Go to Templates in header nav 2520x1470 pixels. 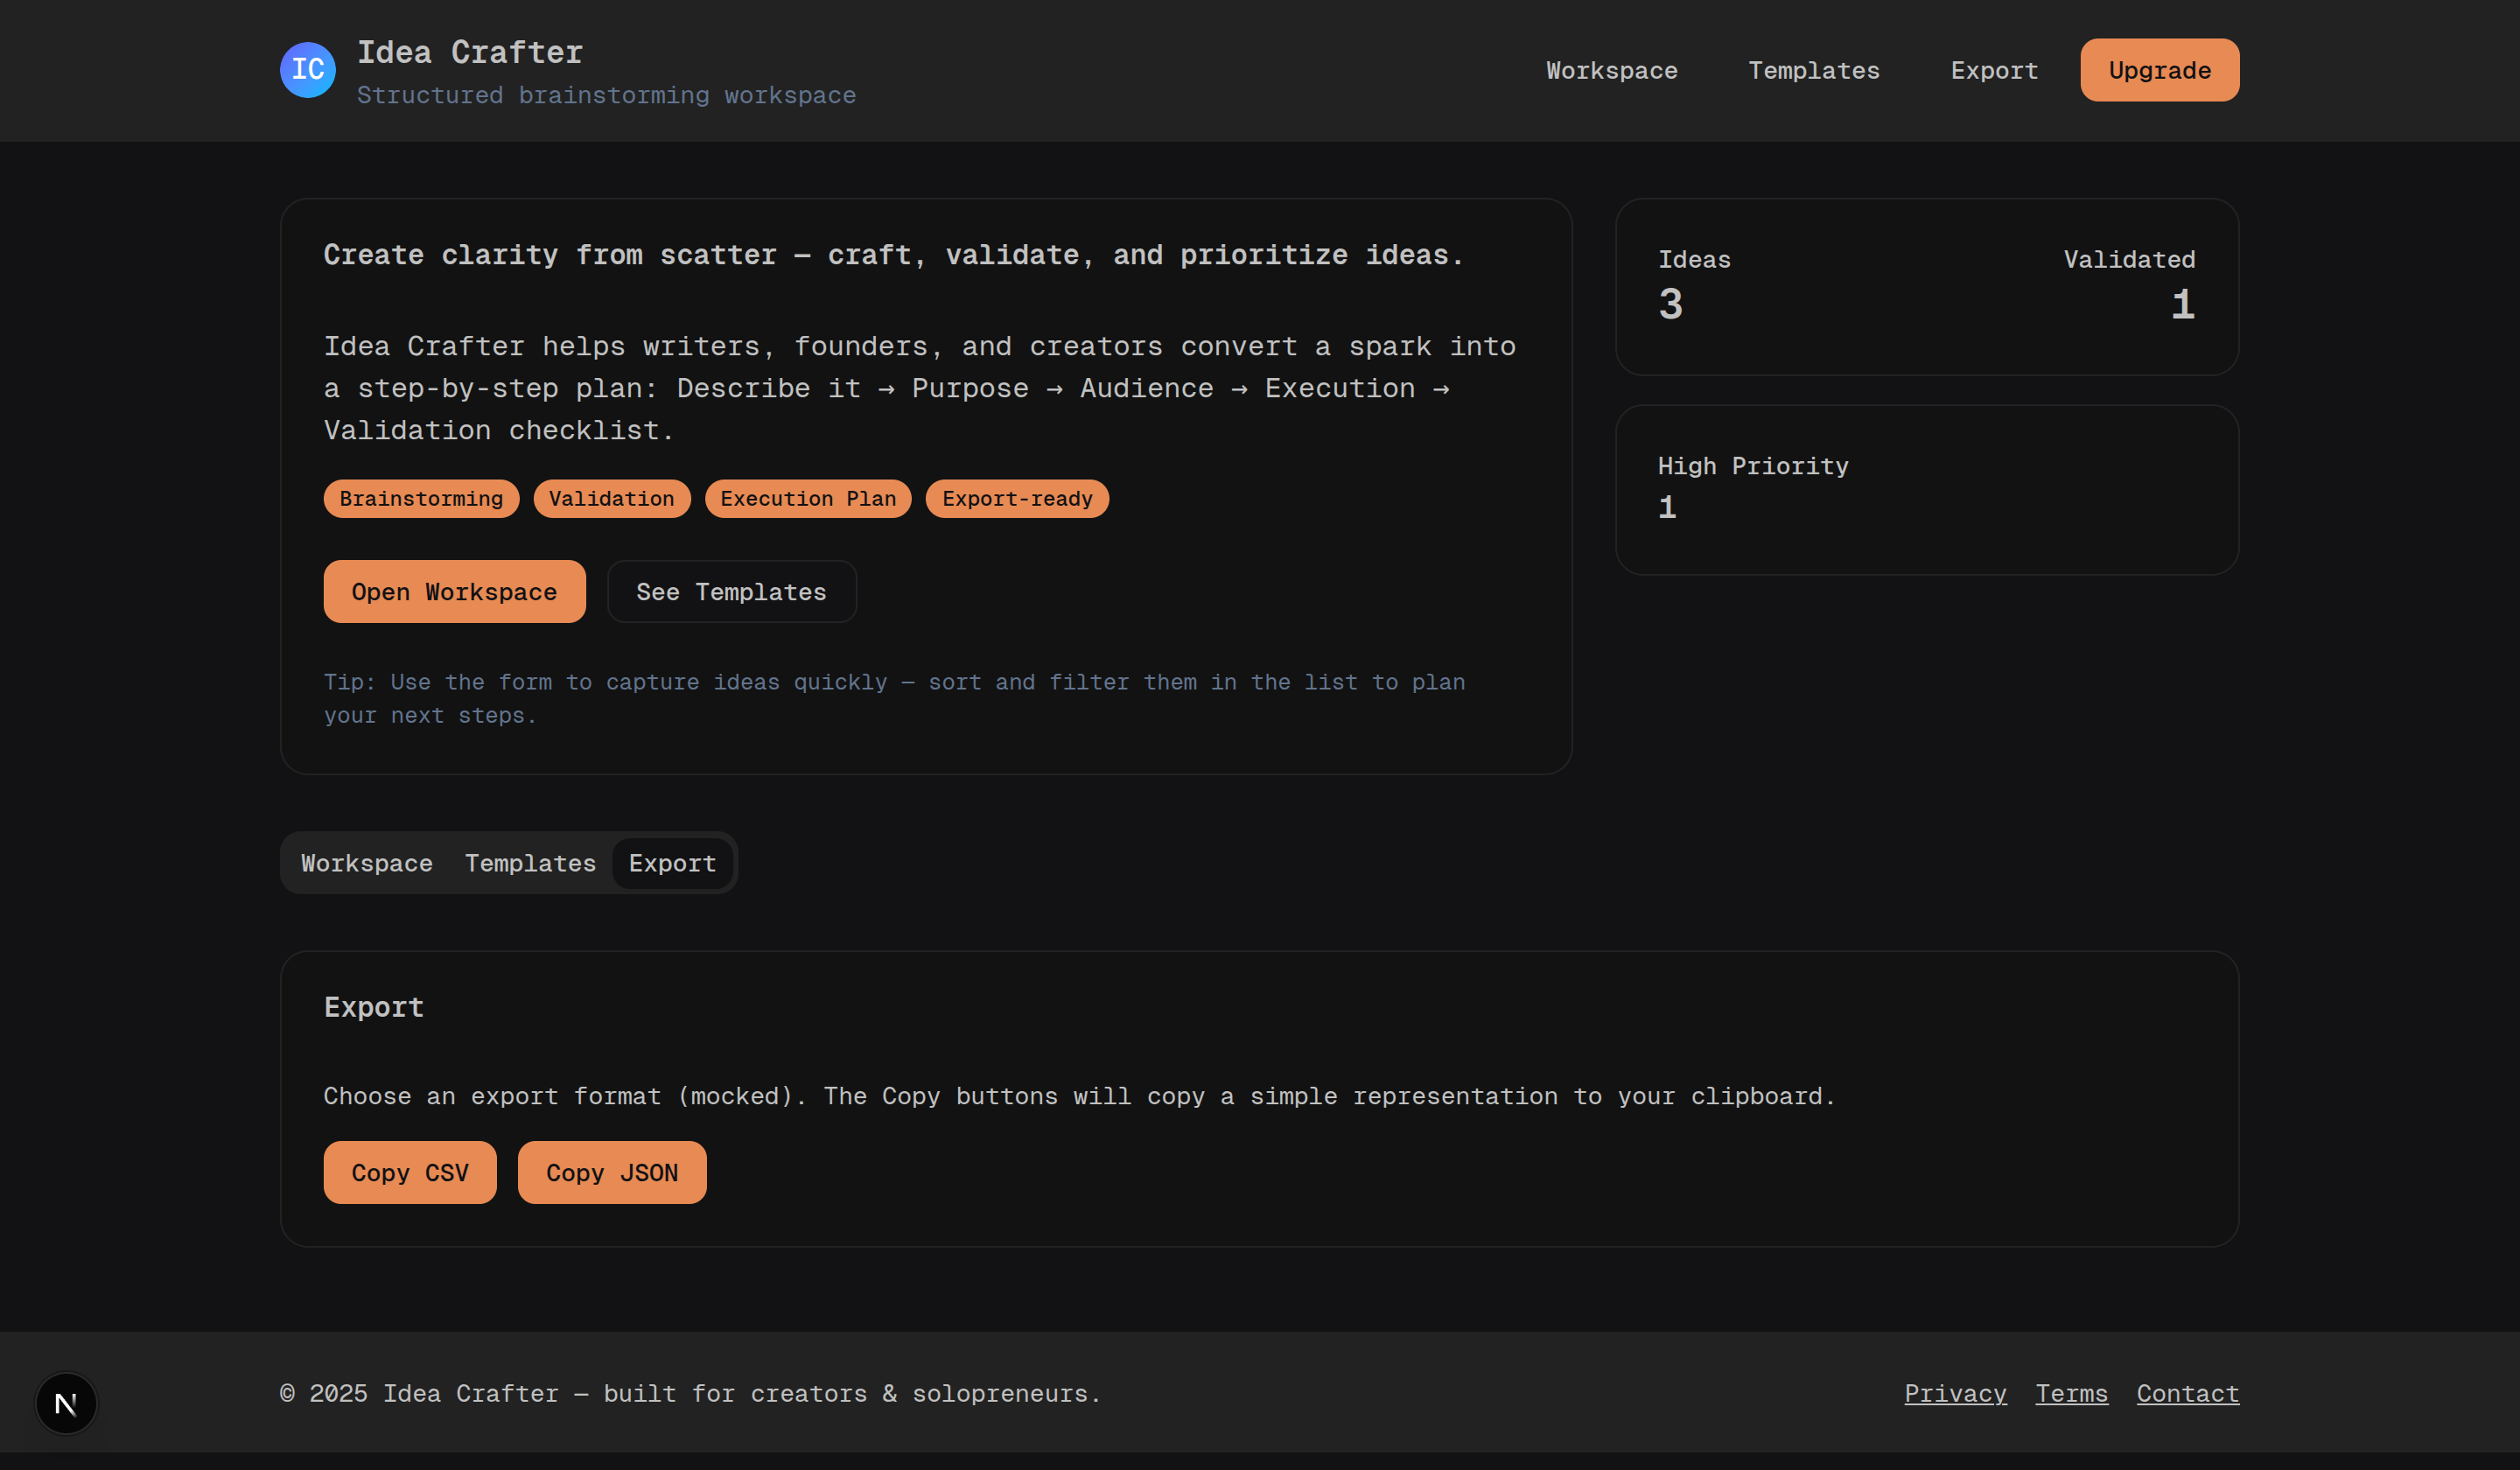(x=1813, y=70)
